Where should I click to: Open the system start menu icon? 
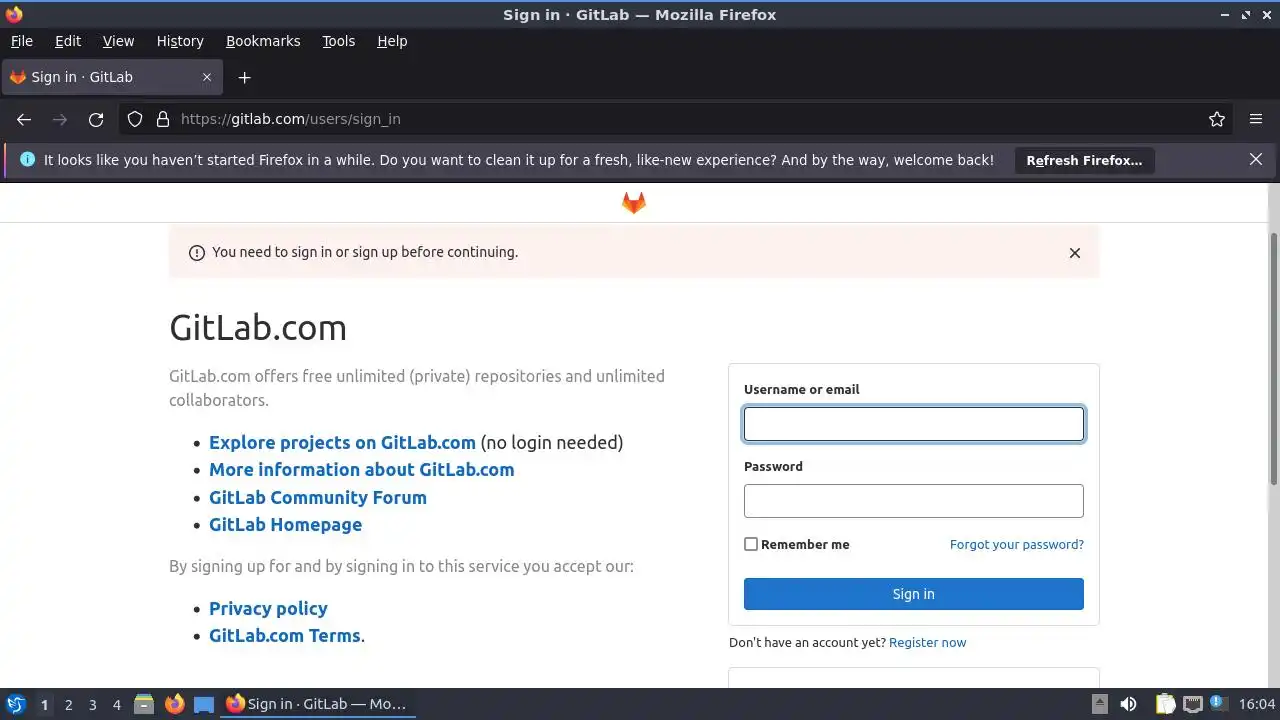pyautogui.click(x=16, y=704)
